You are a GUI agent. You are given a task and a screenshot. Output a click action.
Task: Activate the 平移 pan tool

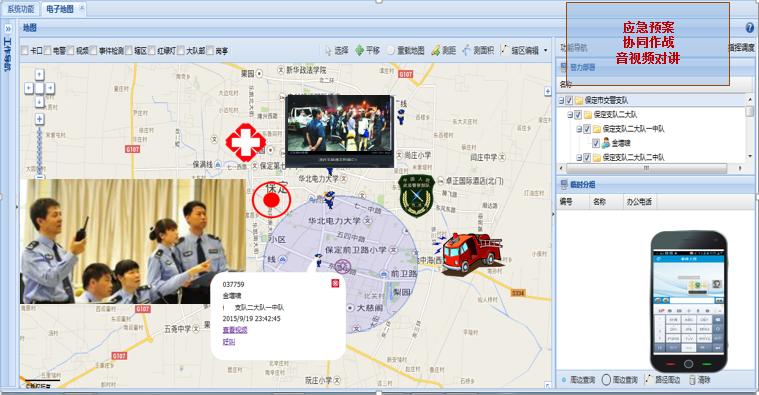[x=367, y=50]
